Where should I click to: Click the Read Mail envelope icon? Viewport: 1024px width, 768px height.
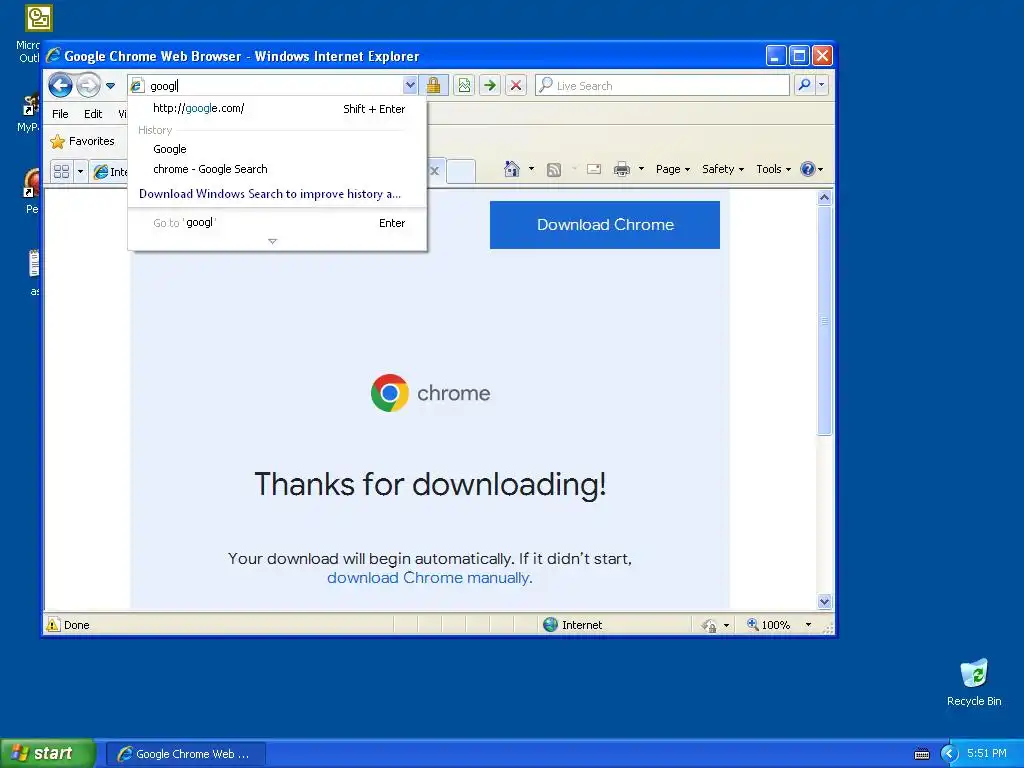pyautogui.click(x=594, y=170)
